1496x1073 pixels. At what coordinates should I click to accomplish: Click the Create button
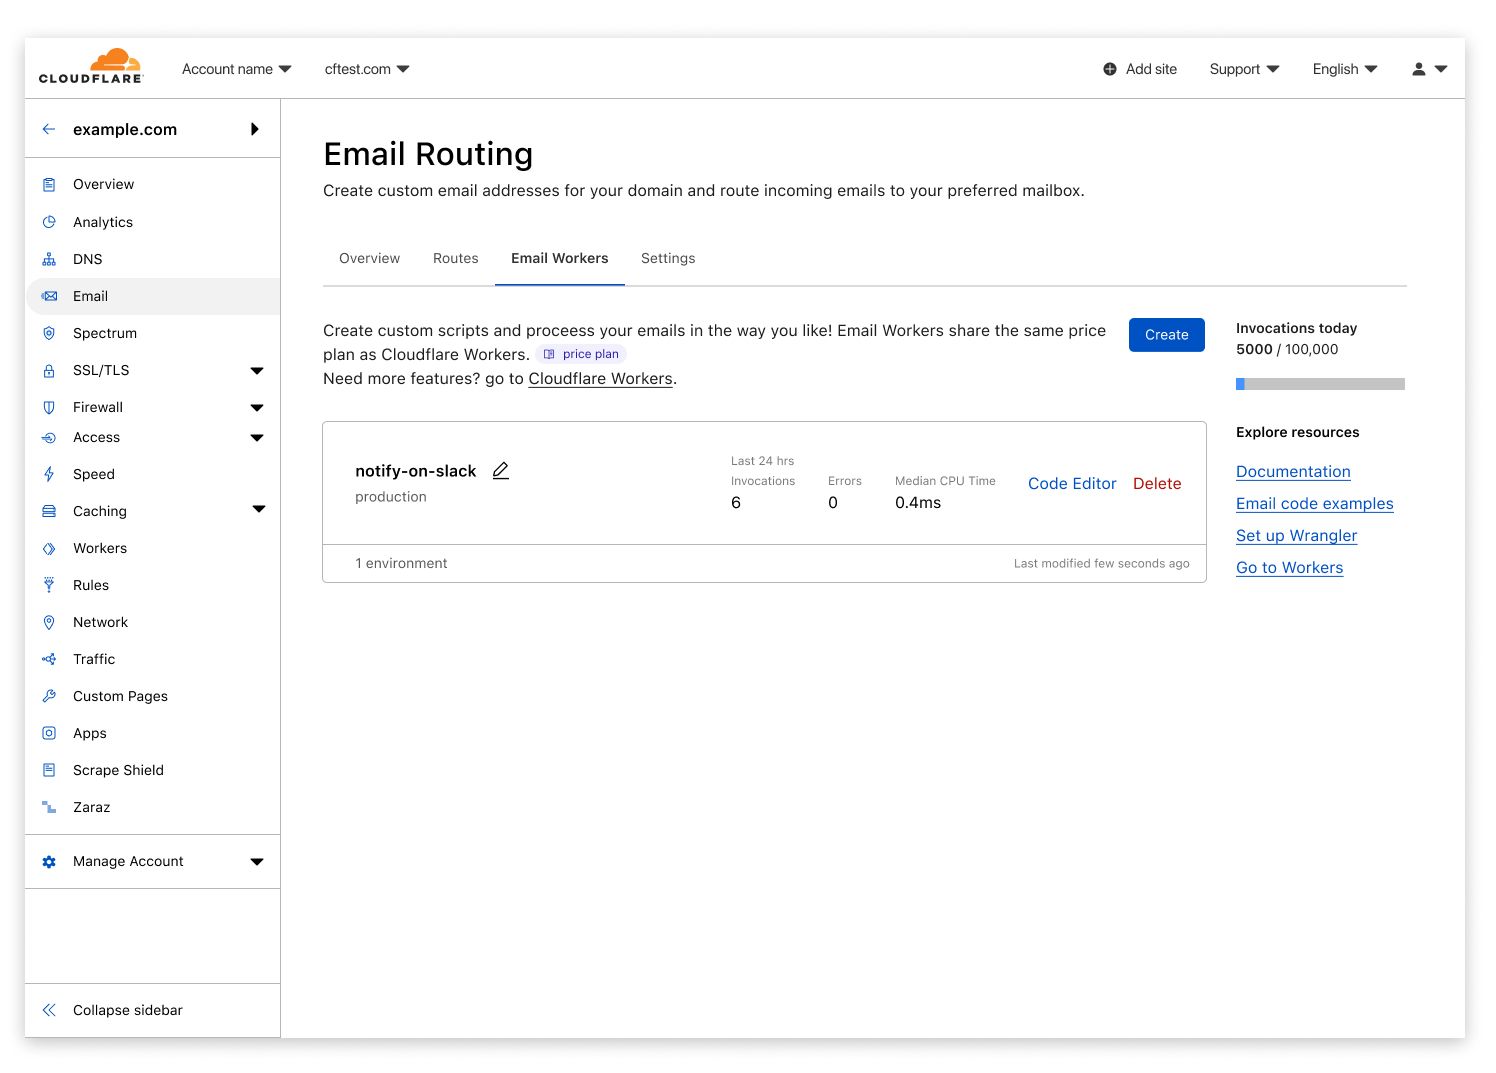point(1166,335)
